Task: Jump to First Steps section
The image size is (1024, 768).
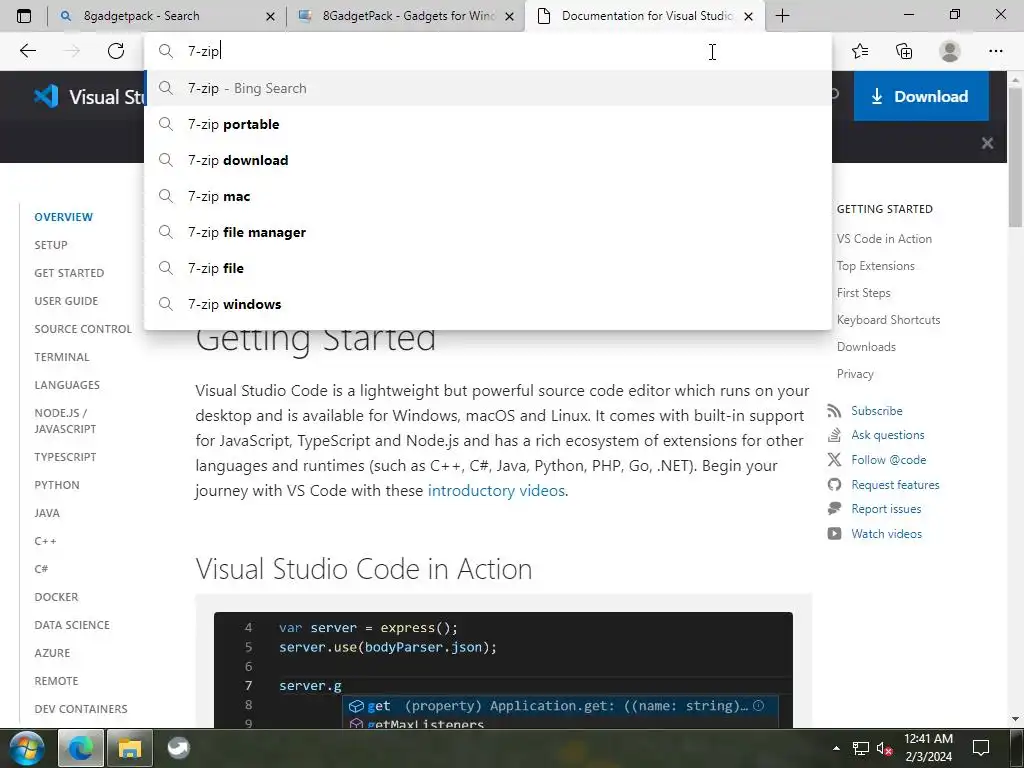Action: tap(863, 293)
